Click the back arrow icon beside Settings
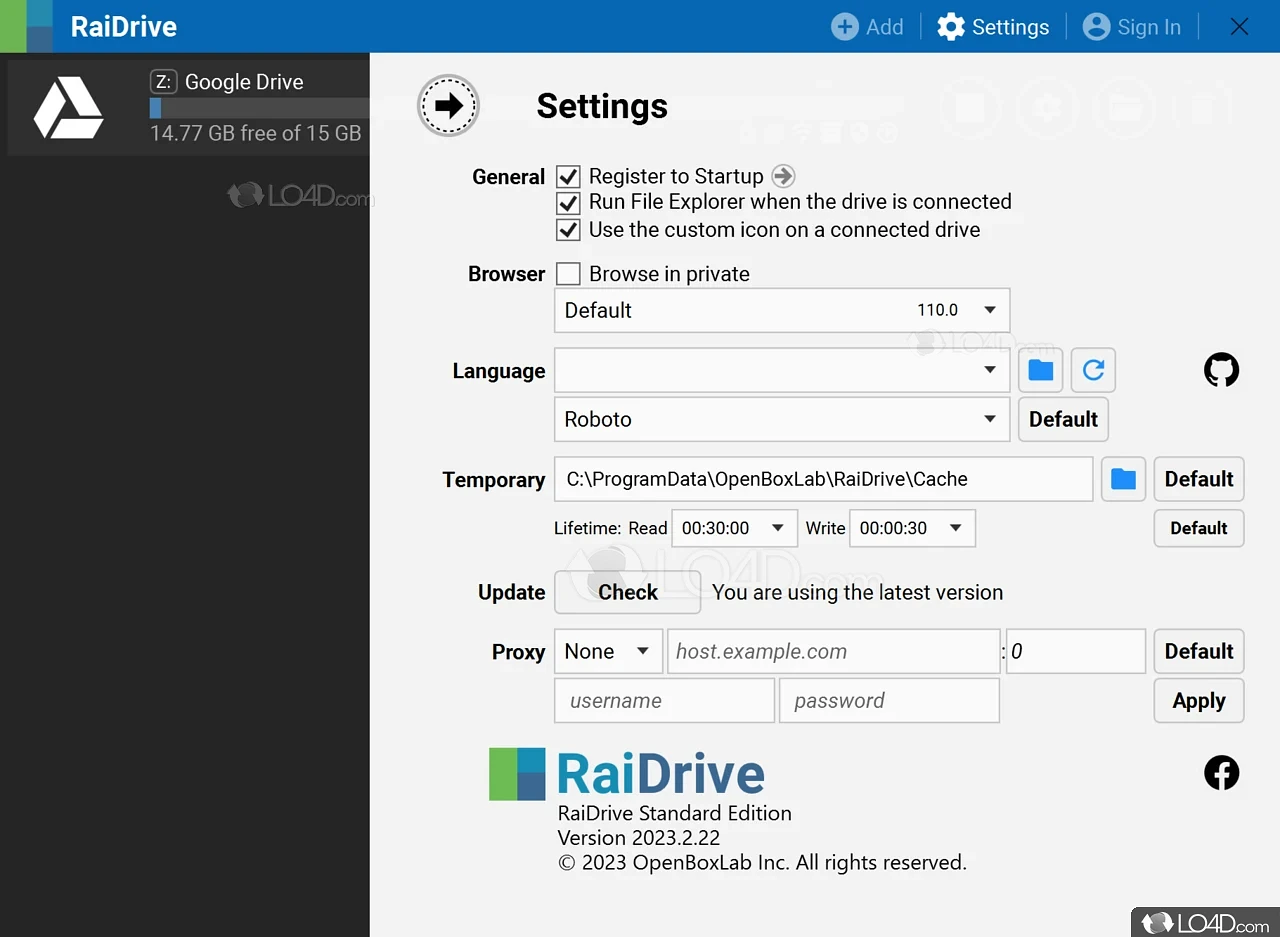Screen dimensions: 1280x937 coord(448,105)
